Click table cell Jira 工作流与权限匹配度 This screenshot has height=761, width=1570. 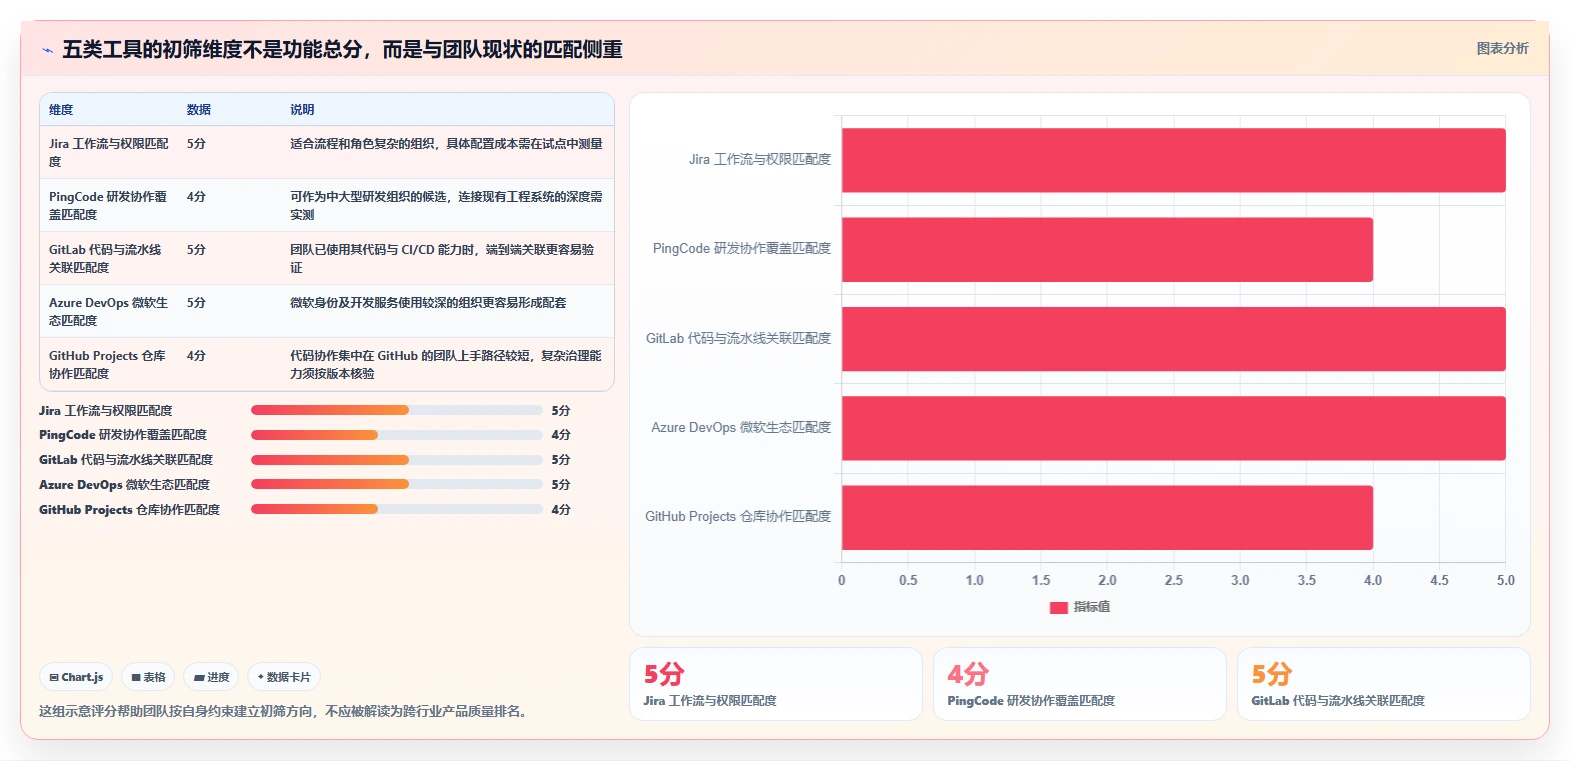(x=109, y=152)
